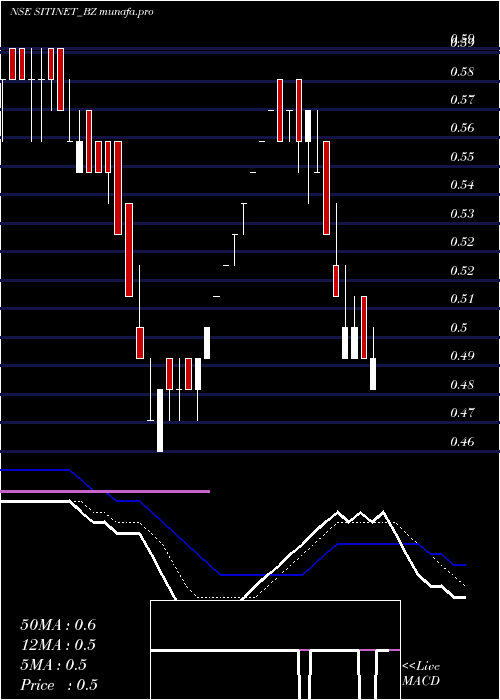The image size is (500, 700).
Task: Click the 0.55 price axis label
Action: [462, 157]
